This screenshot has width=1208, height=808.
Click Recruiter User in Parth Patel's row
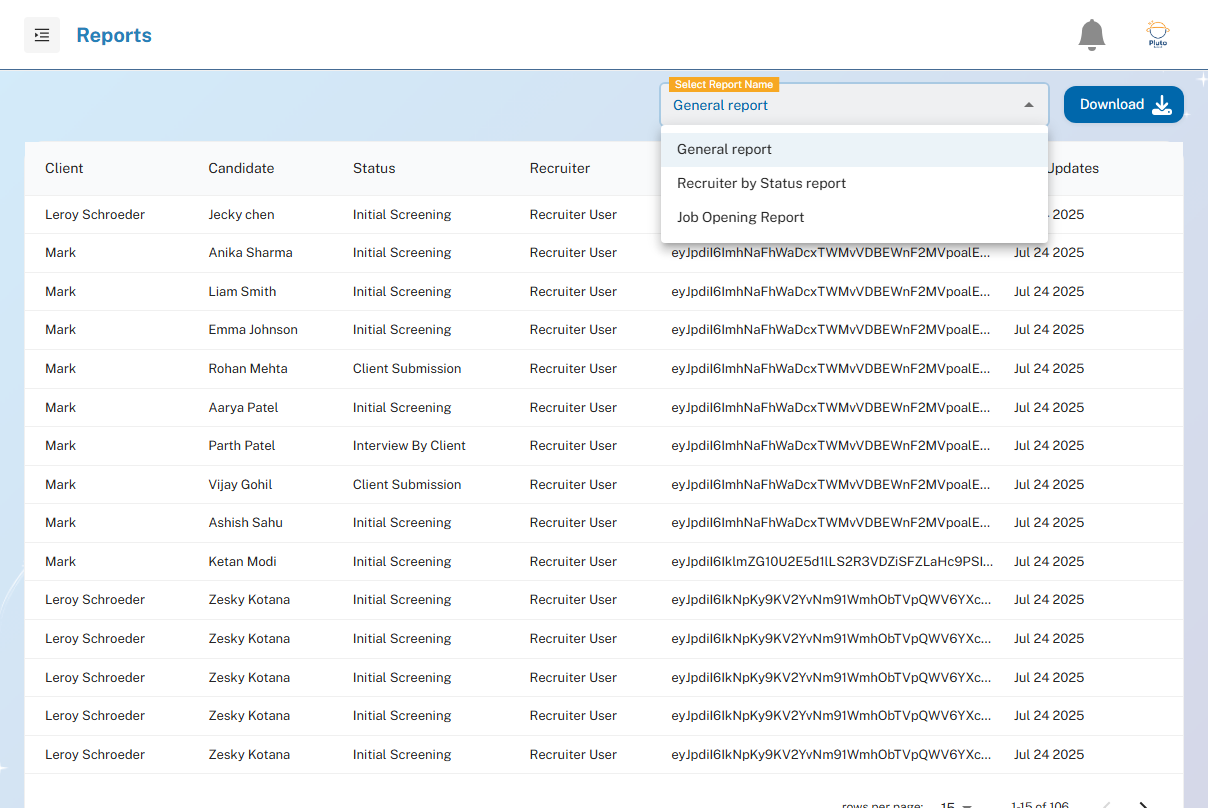(x=573, y=446)
